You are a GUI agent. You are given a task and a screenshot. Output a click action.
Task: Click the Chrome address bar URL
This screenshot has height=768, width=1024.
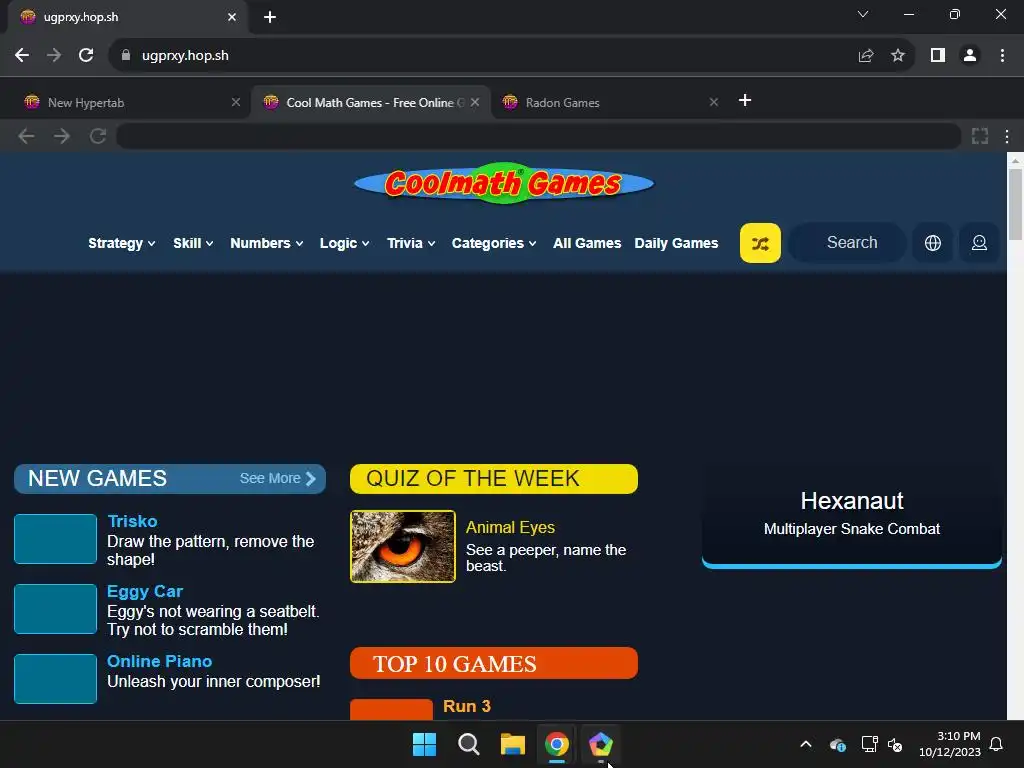tap(185, 56)
